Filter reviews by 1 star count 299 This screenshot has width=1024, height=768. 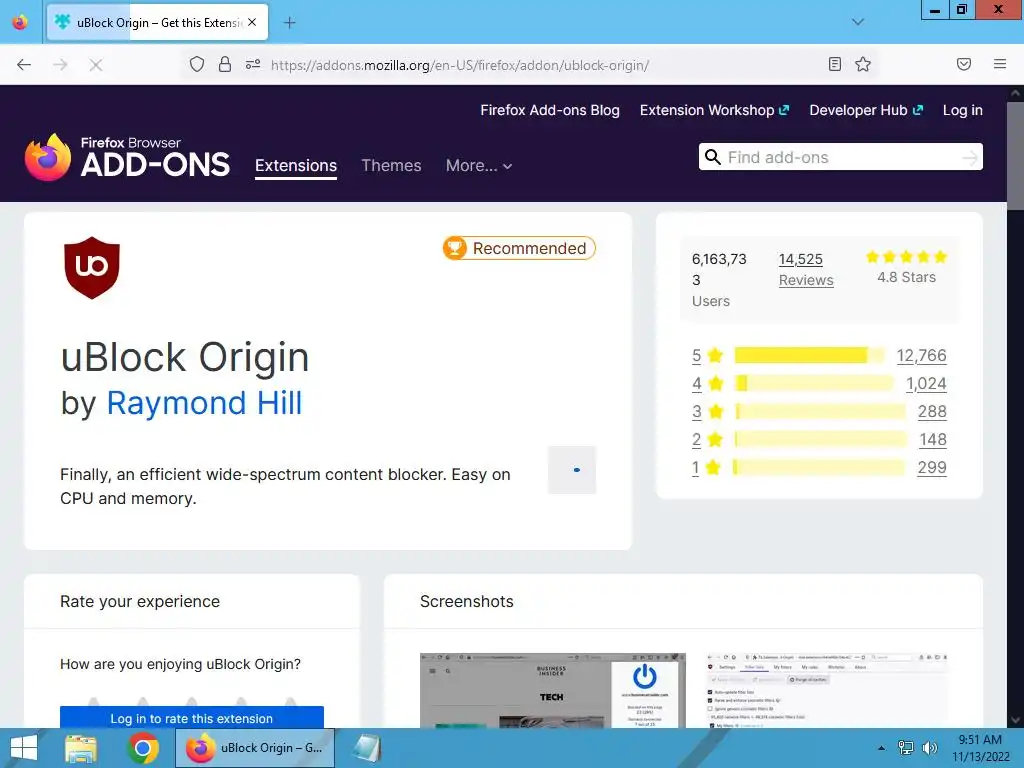pyautogui.click(x=932, y=468)
